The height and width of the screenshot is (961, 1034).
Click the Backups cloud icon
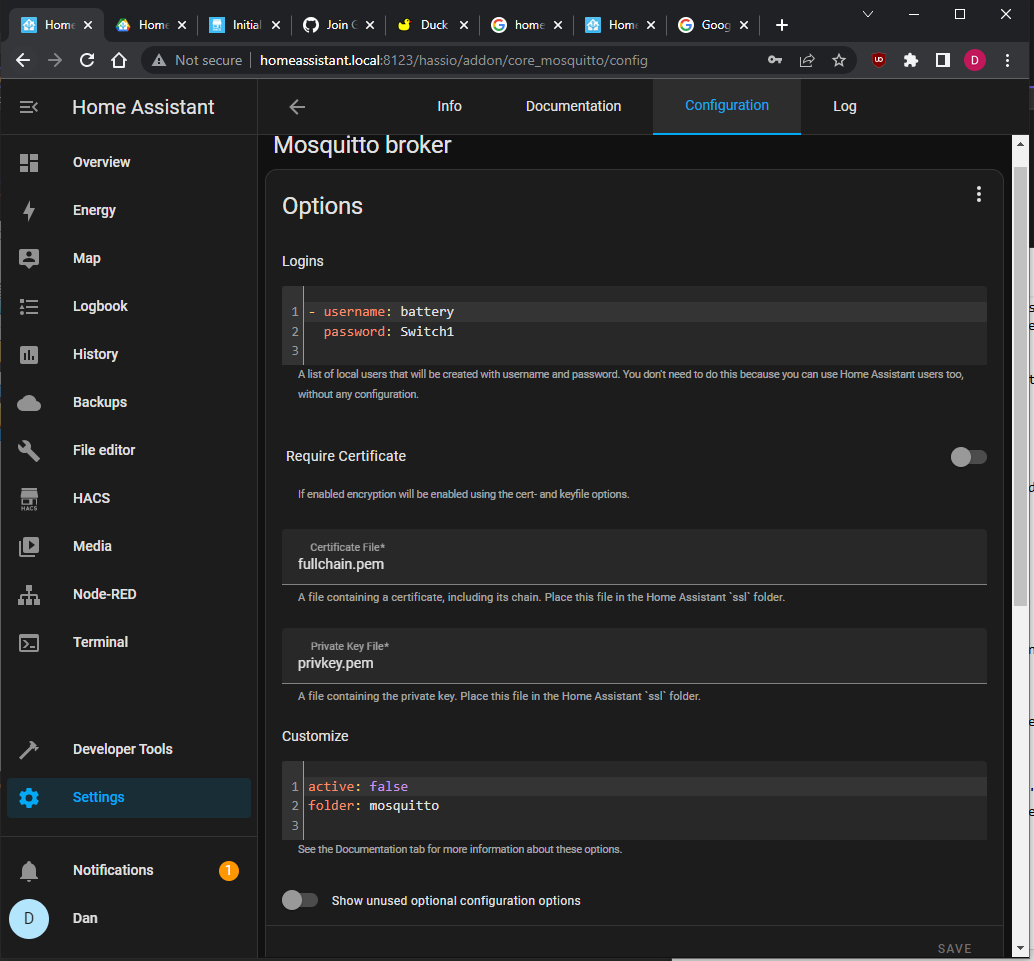[29, 403]
